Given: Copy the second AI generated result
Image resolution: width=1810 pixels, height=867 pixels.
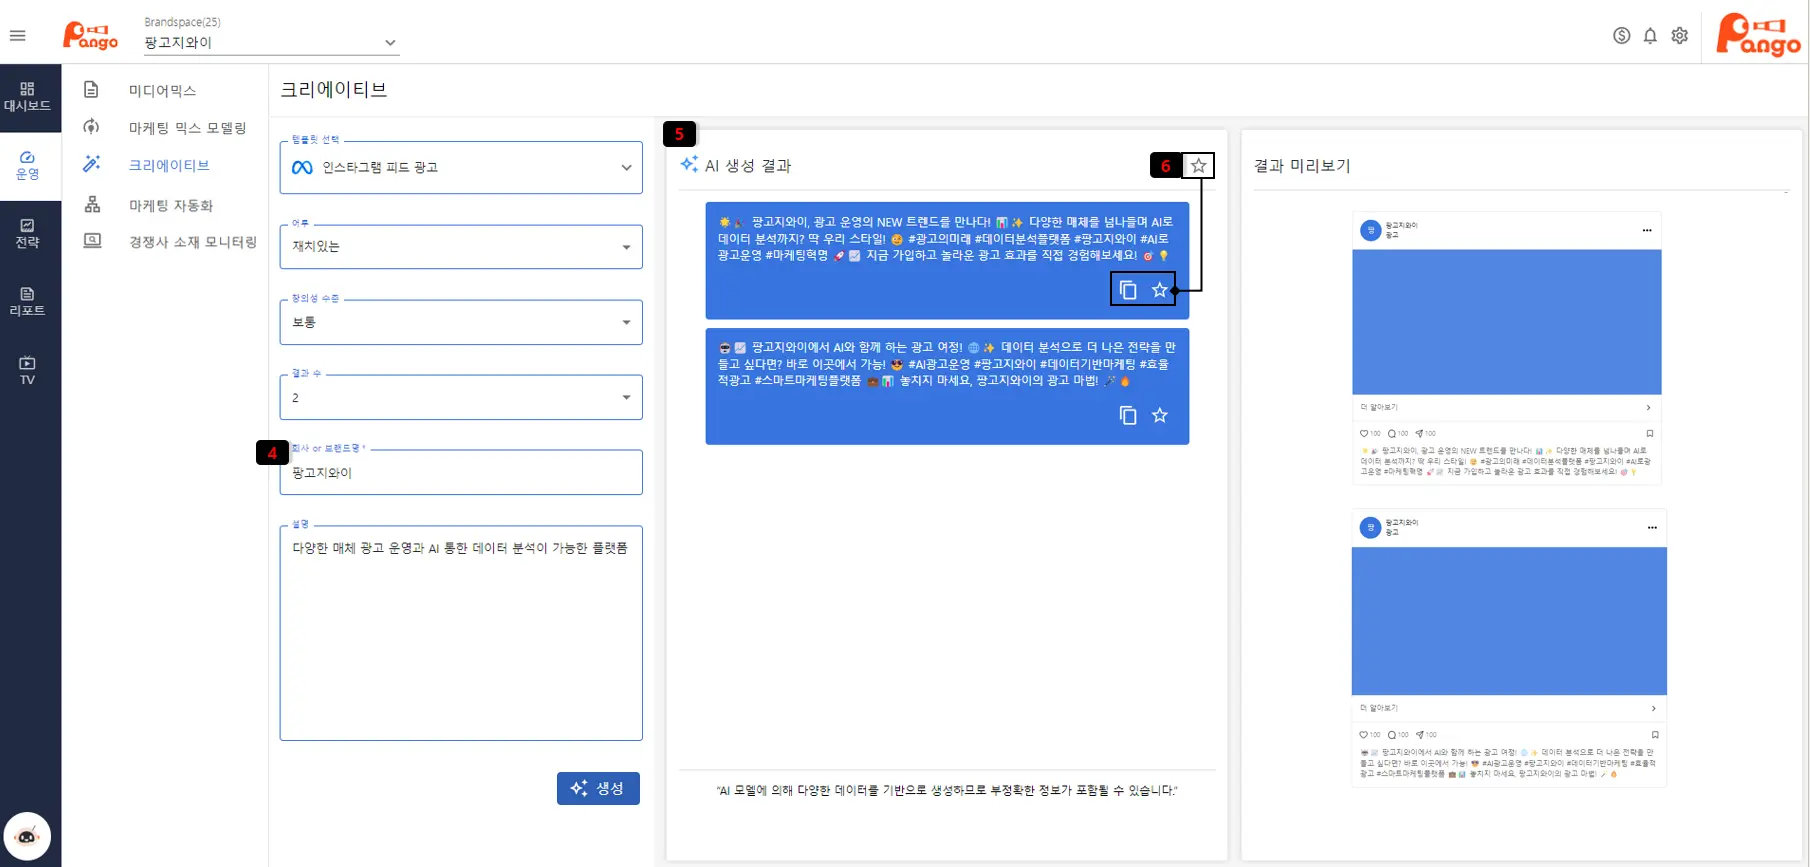Looking at the screenshot, I should click(1128, 415).
